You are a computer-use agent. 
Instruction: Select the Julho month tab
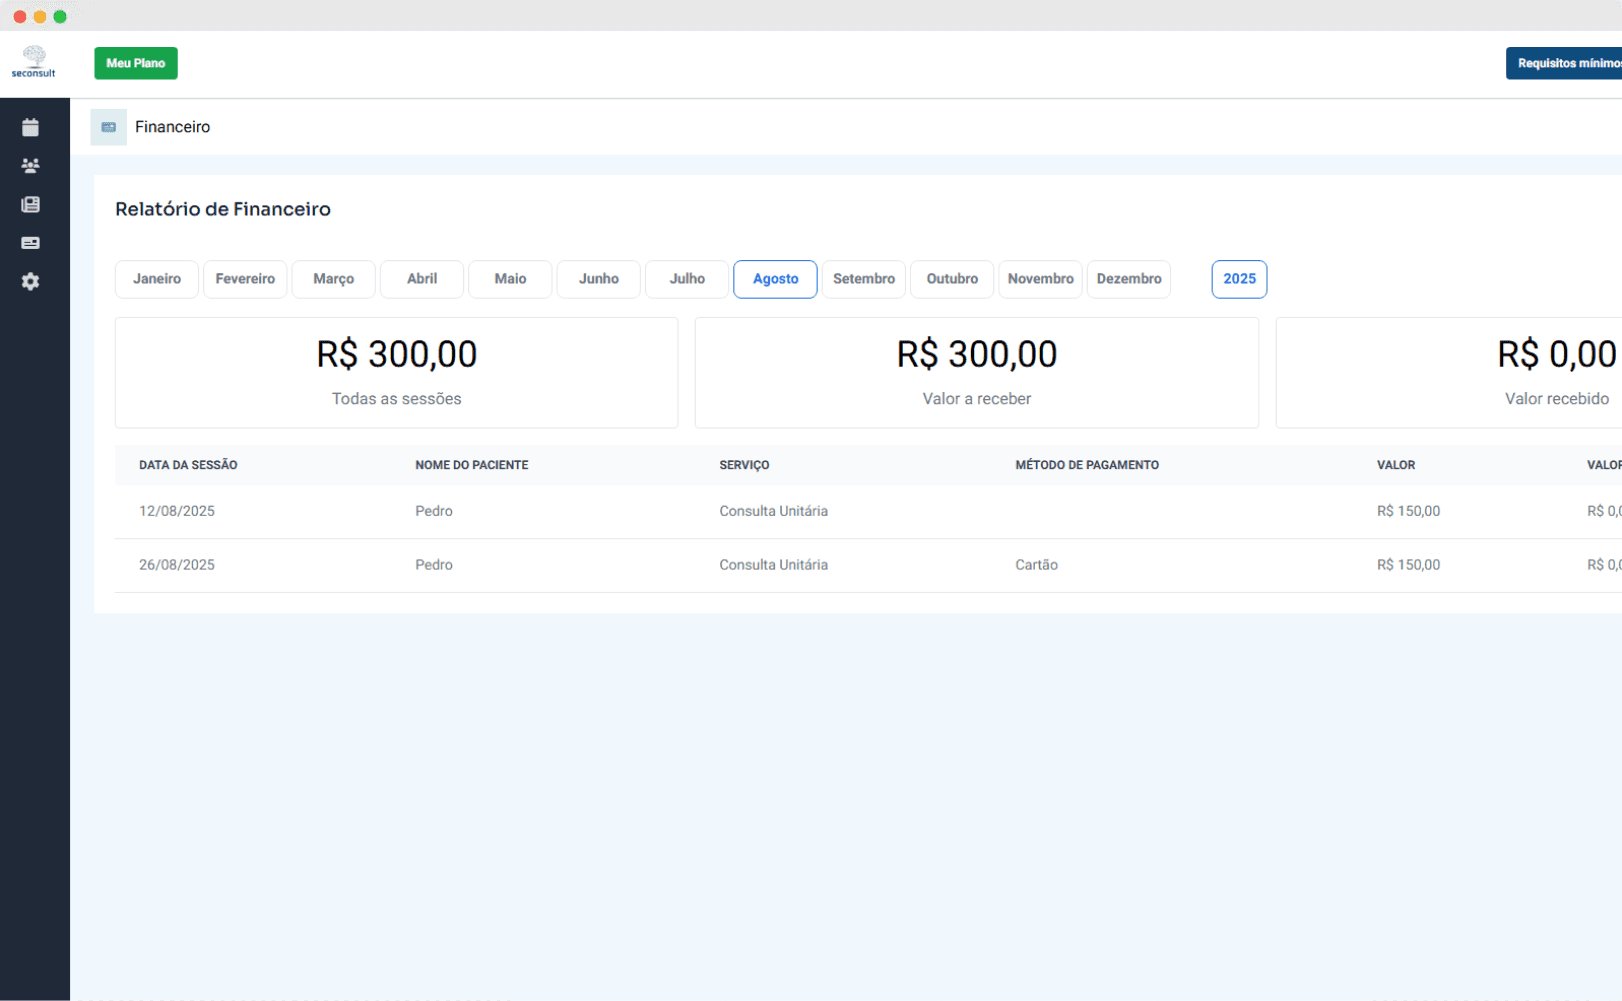(x=687, y=279)
